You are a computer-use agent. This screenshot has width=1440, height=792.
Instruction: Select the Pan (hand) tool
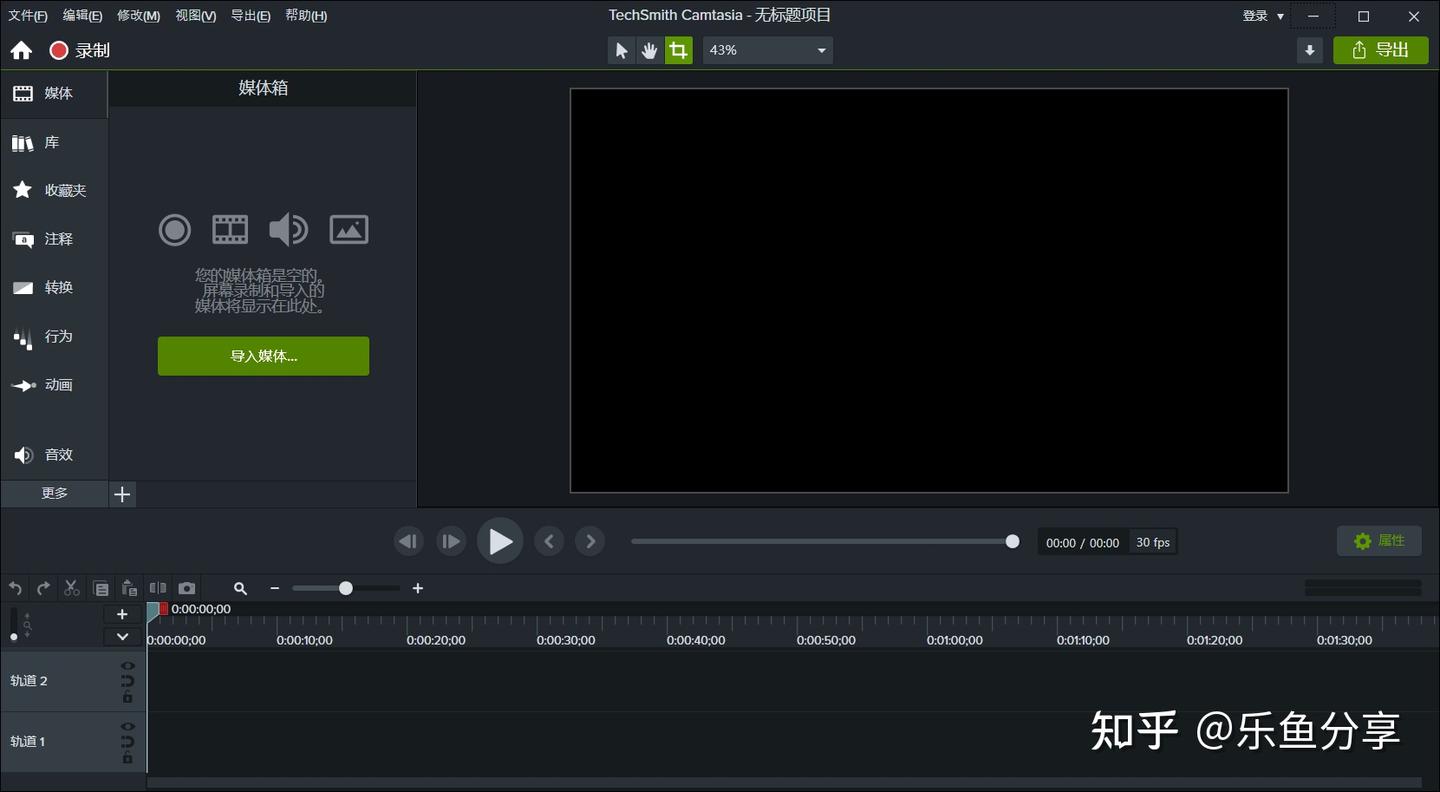(x=649, y=49)
